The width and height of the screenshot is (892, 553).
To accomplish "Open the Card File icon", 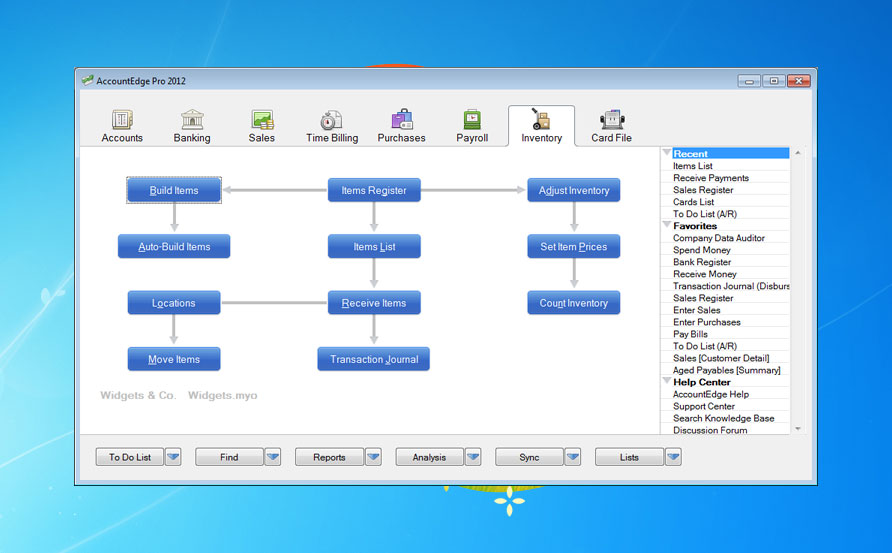I will coord(612,119).
